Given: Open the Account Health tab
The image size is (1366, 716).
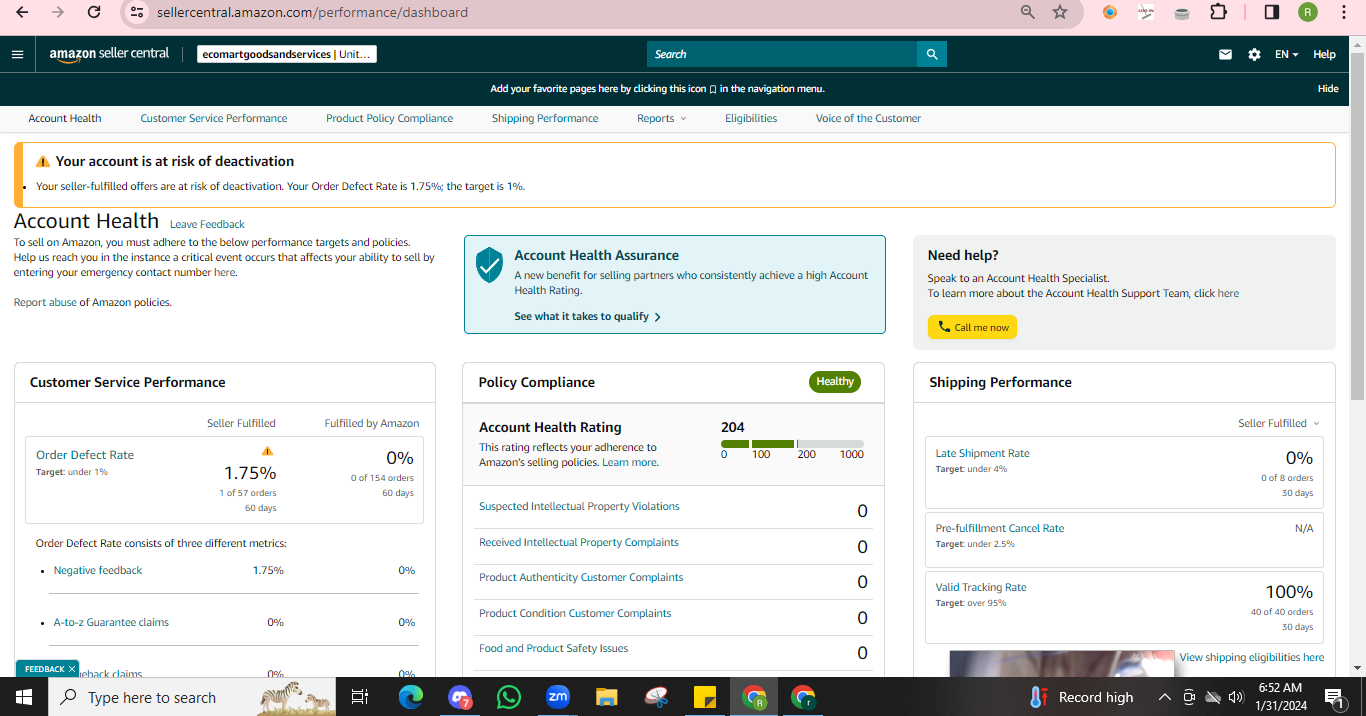Looking at the screenshot, I should (65, 118).
